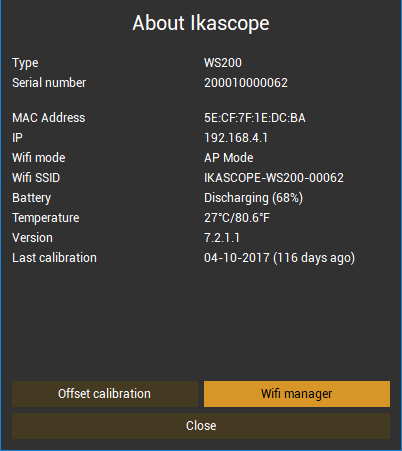The image size is (402, 451).
Task: Select MAC value 5E:CF:7F:1E:DC:BA
Action: click(x=255, y=118)
